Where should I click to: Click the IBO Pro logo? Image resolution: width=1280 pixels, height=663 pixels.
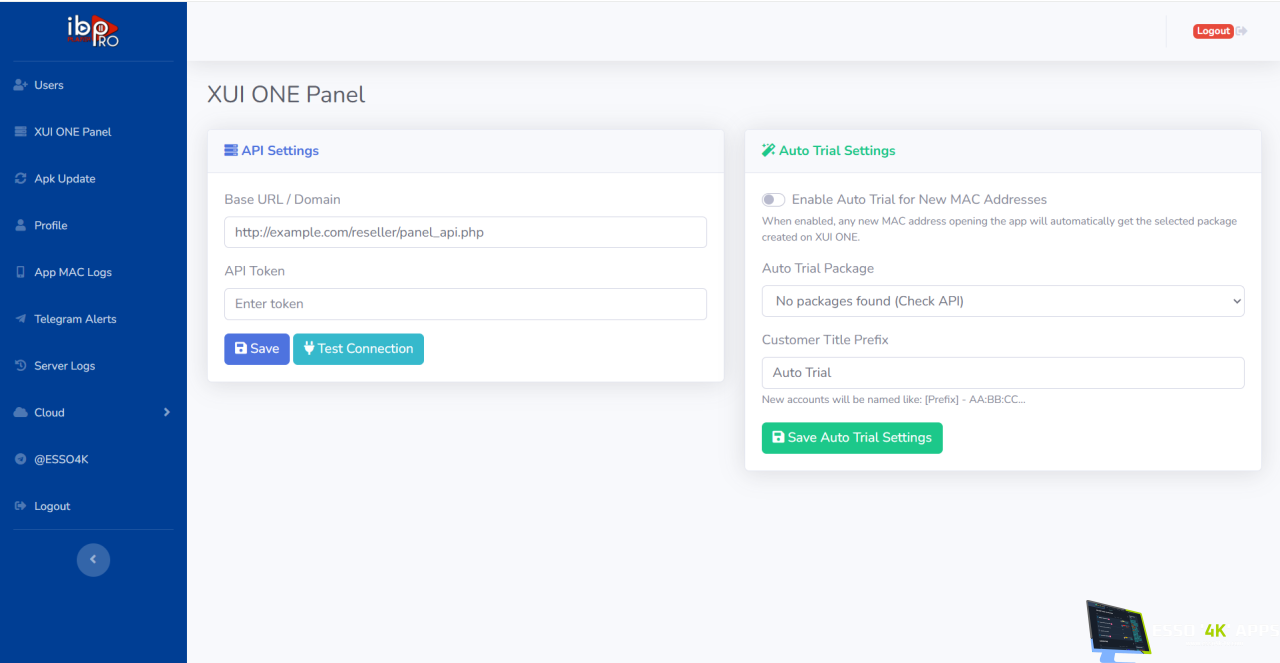93,30
